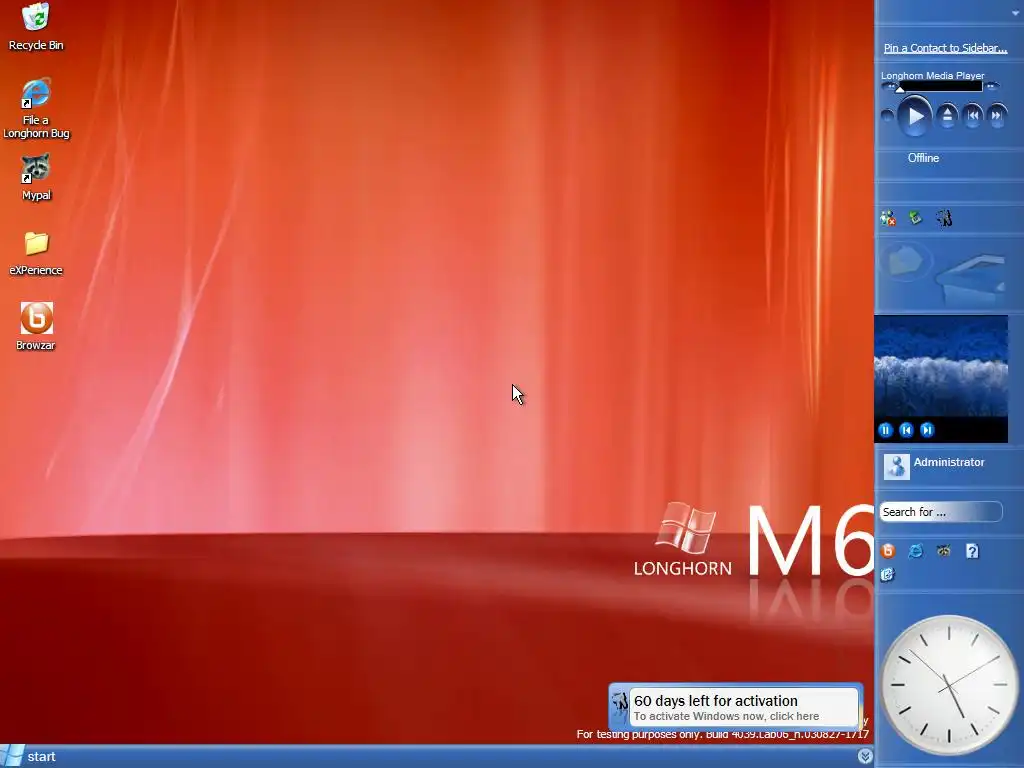The image size is (1024, 768).
Task: Launch Browzar from the desktop
Action: point(36,327)
